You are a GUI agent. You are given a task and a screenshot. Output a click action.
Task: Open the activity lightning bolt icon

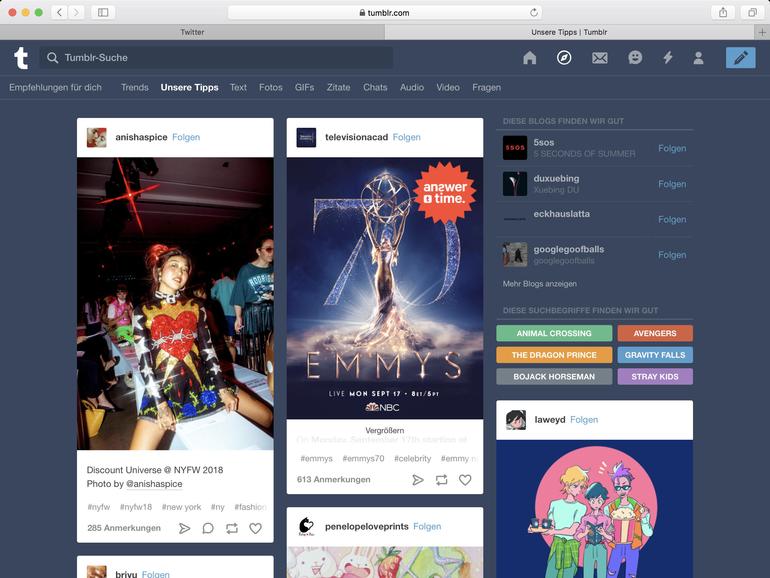click(x=667, y=58)
